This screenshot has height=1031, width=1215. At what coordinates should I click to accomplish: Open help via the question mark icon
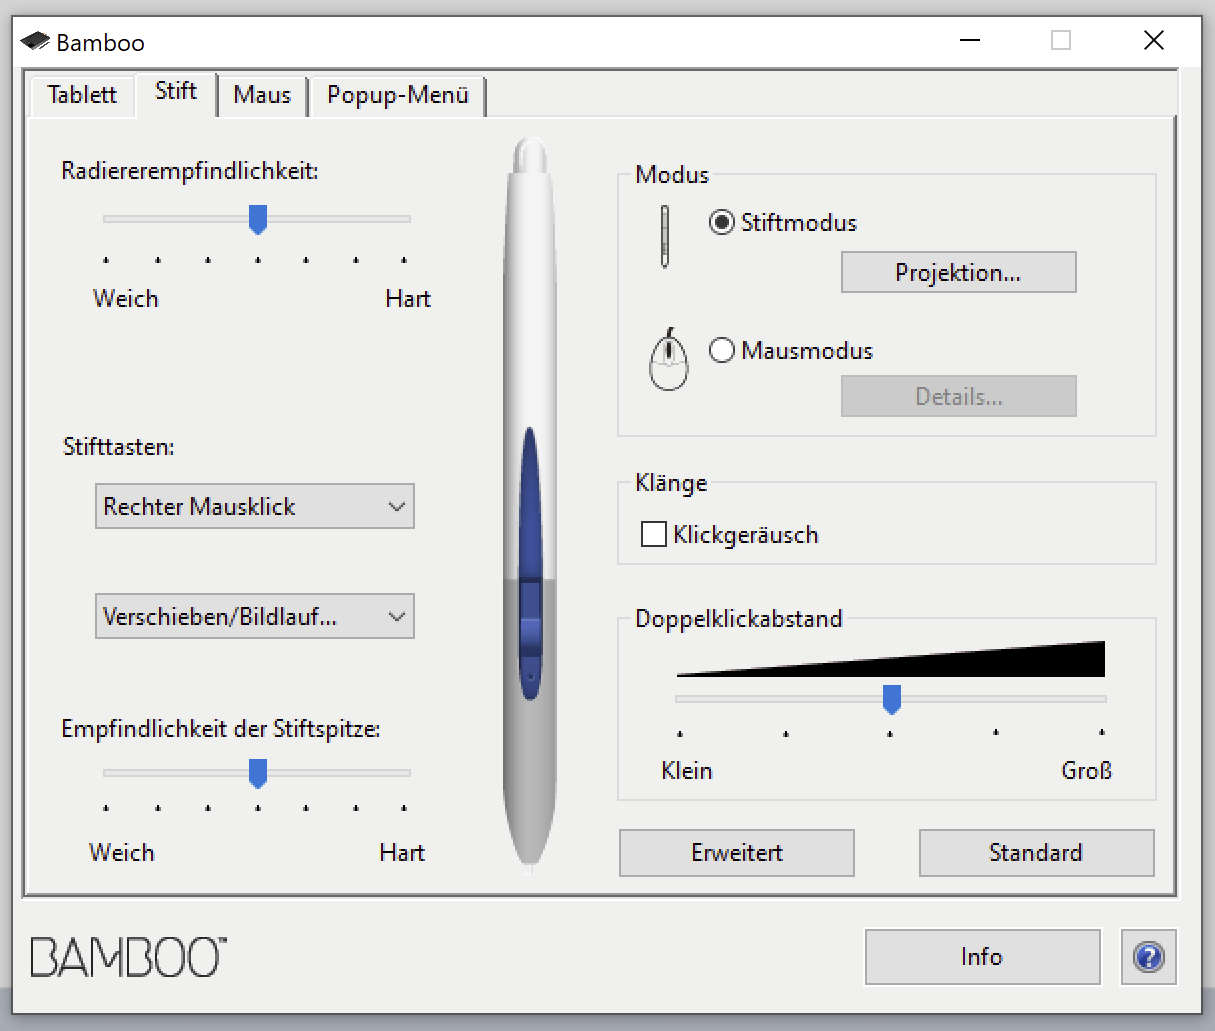click(1148, 957)
